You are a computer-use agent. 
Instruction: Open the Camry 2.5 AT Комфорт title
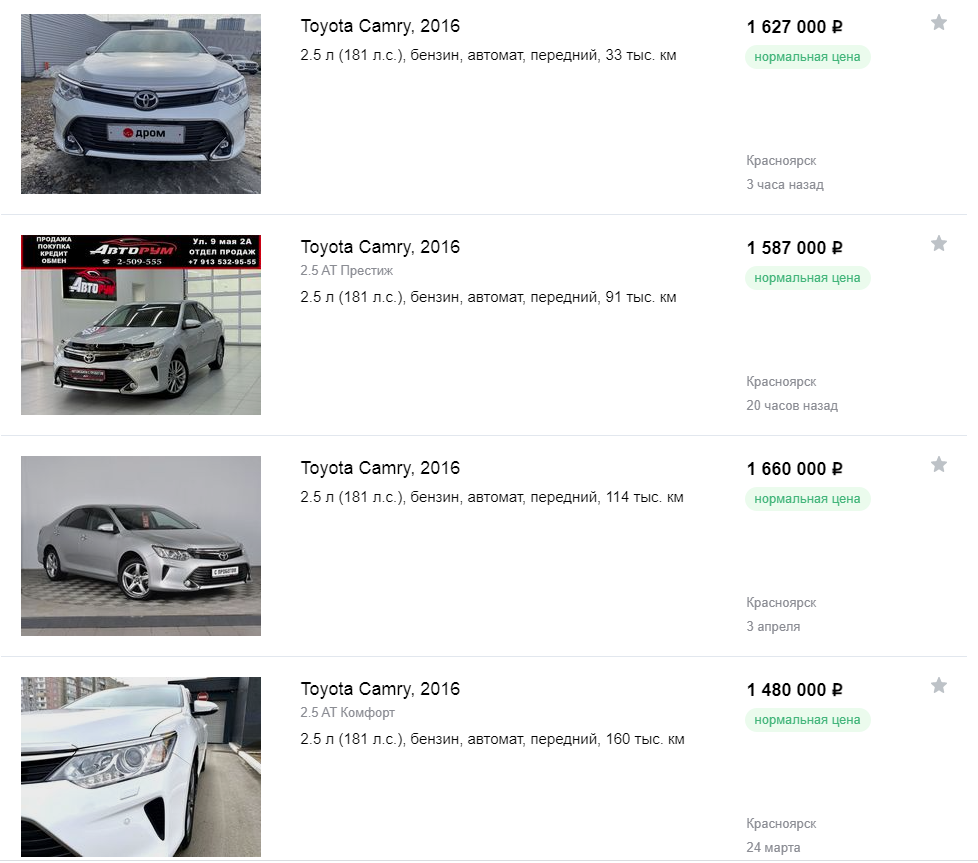tap(380, 689)
